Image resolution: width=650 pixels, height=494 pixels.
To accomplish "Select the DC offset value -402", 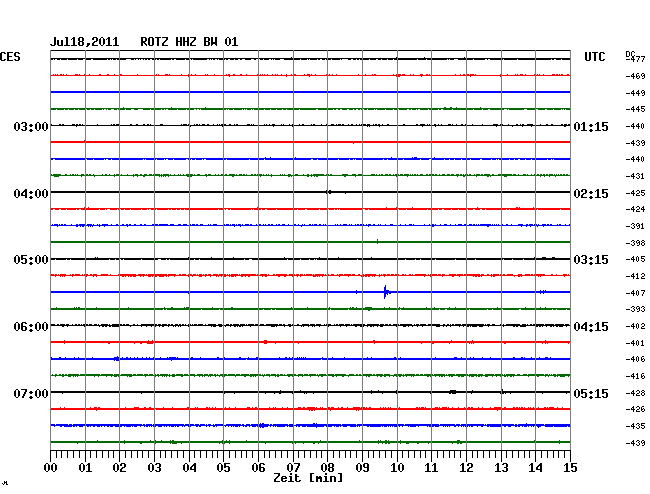I will (635, 327).
